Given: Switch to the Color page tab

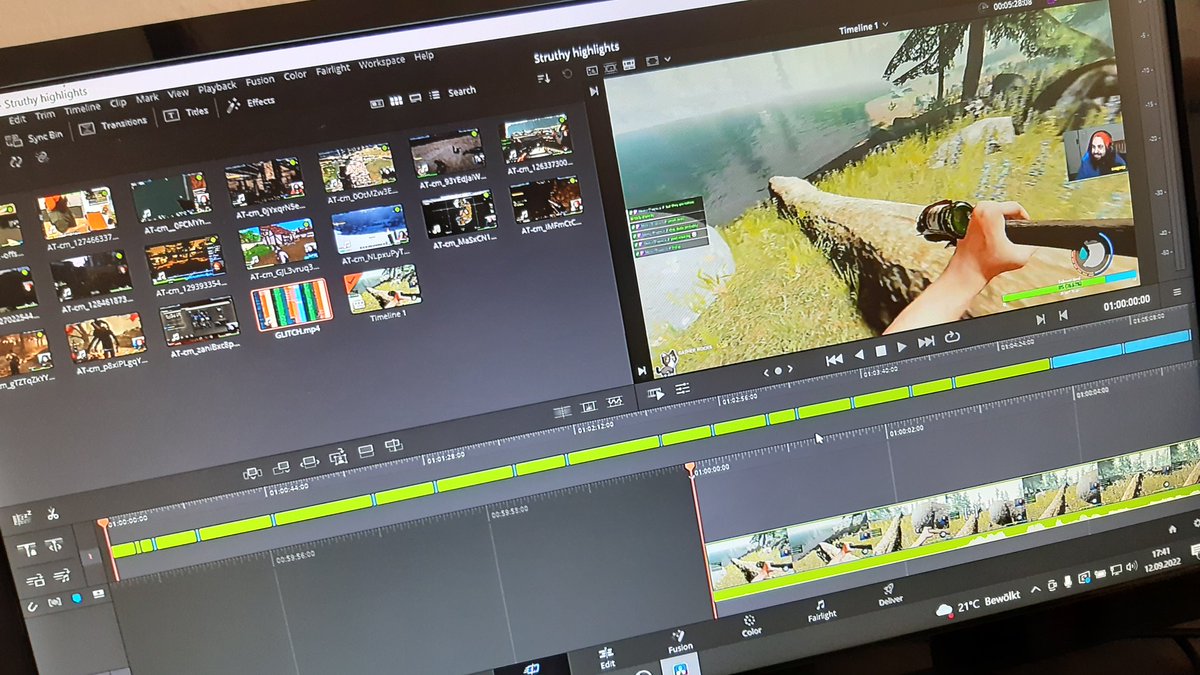Looking at the screenshot, I should pos(750,625).
